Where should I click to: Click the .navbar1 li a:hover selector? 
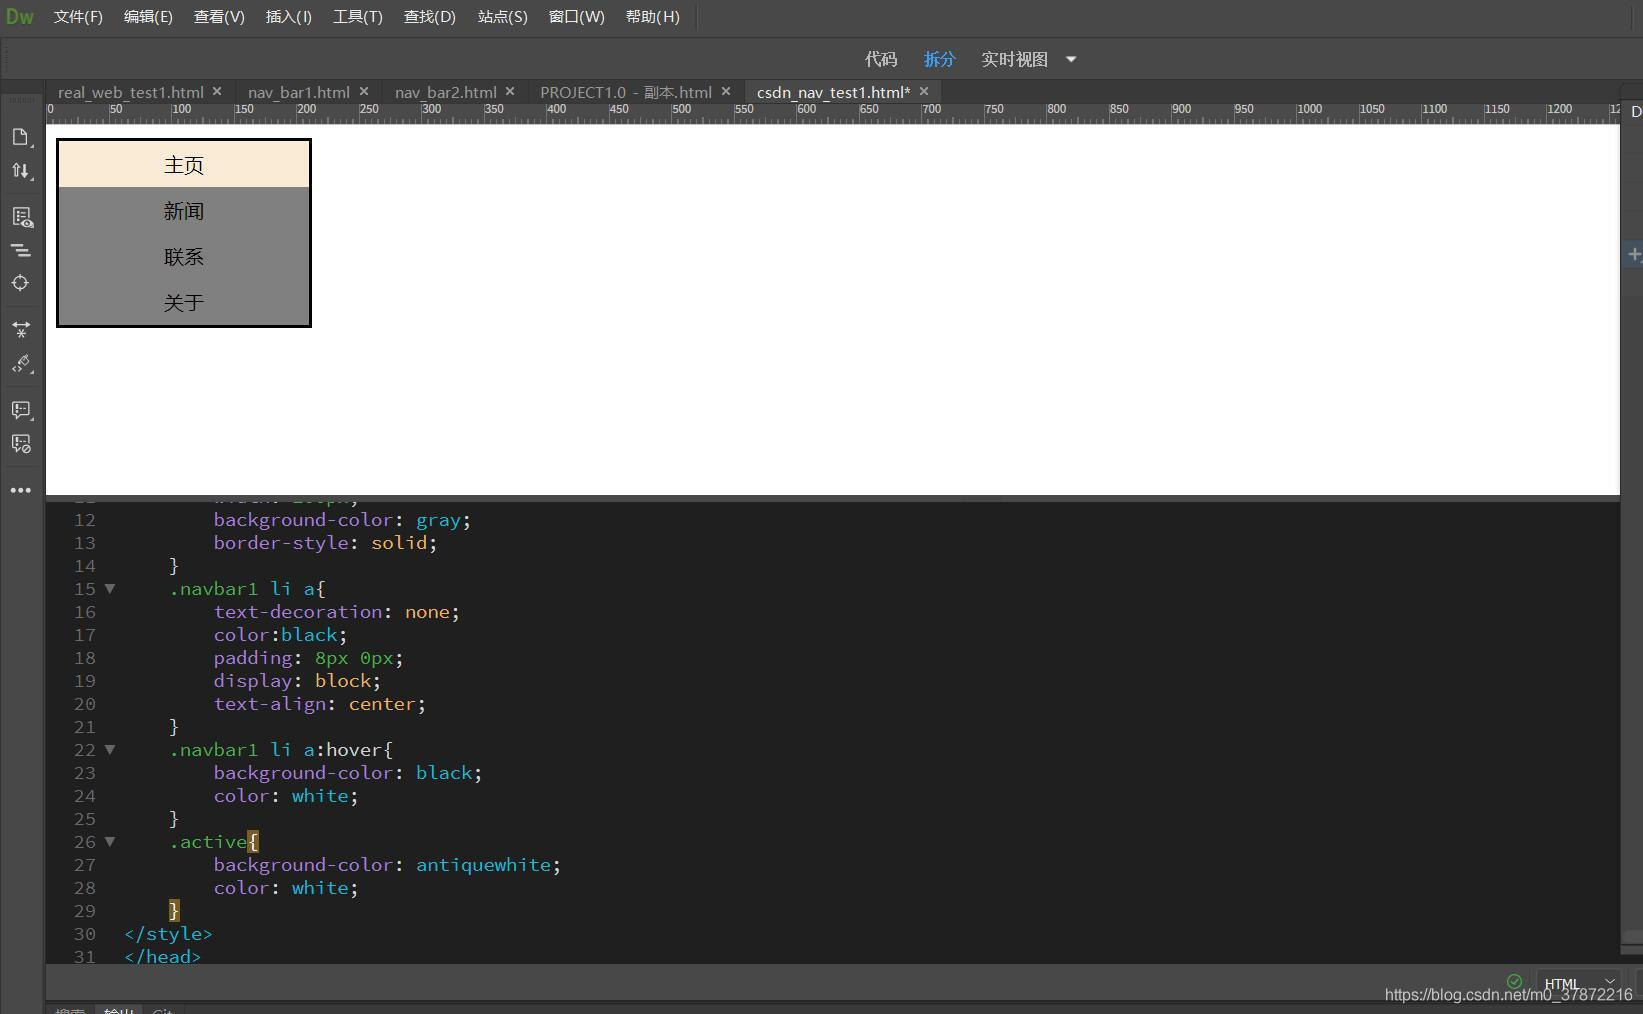[276, 750]
